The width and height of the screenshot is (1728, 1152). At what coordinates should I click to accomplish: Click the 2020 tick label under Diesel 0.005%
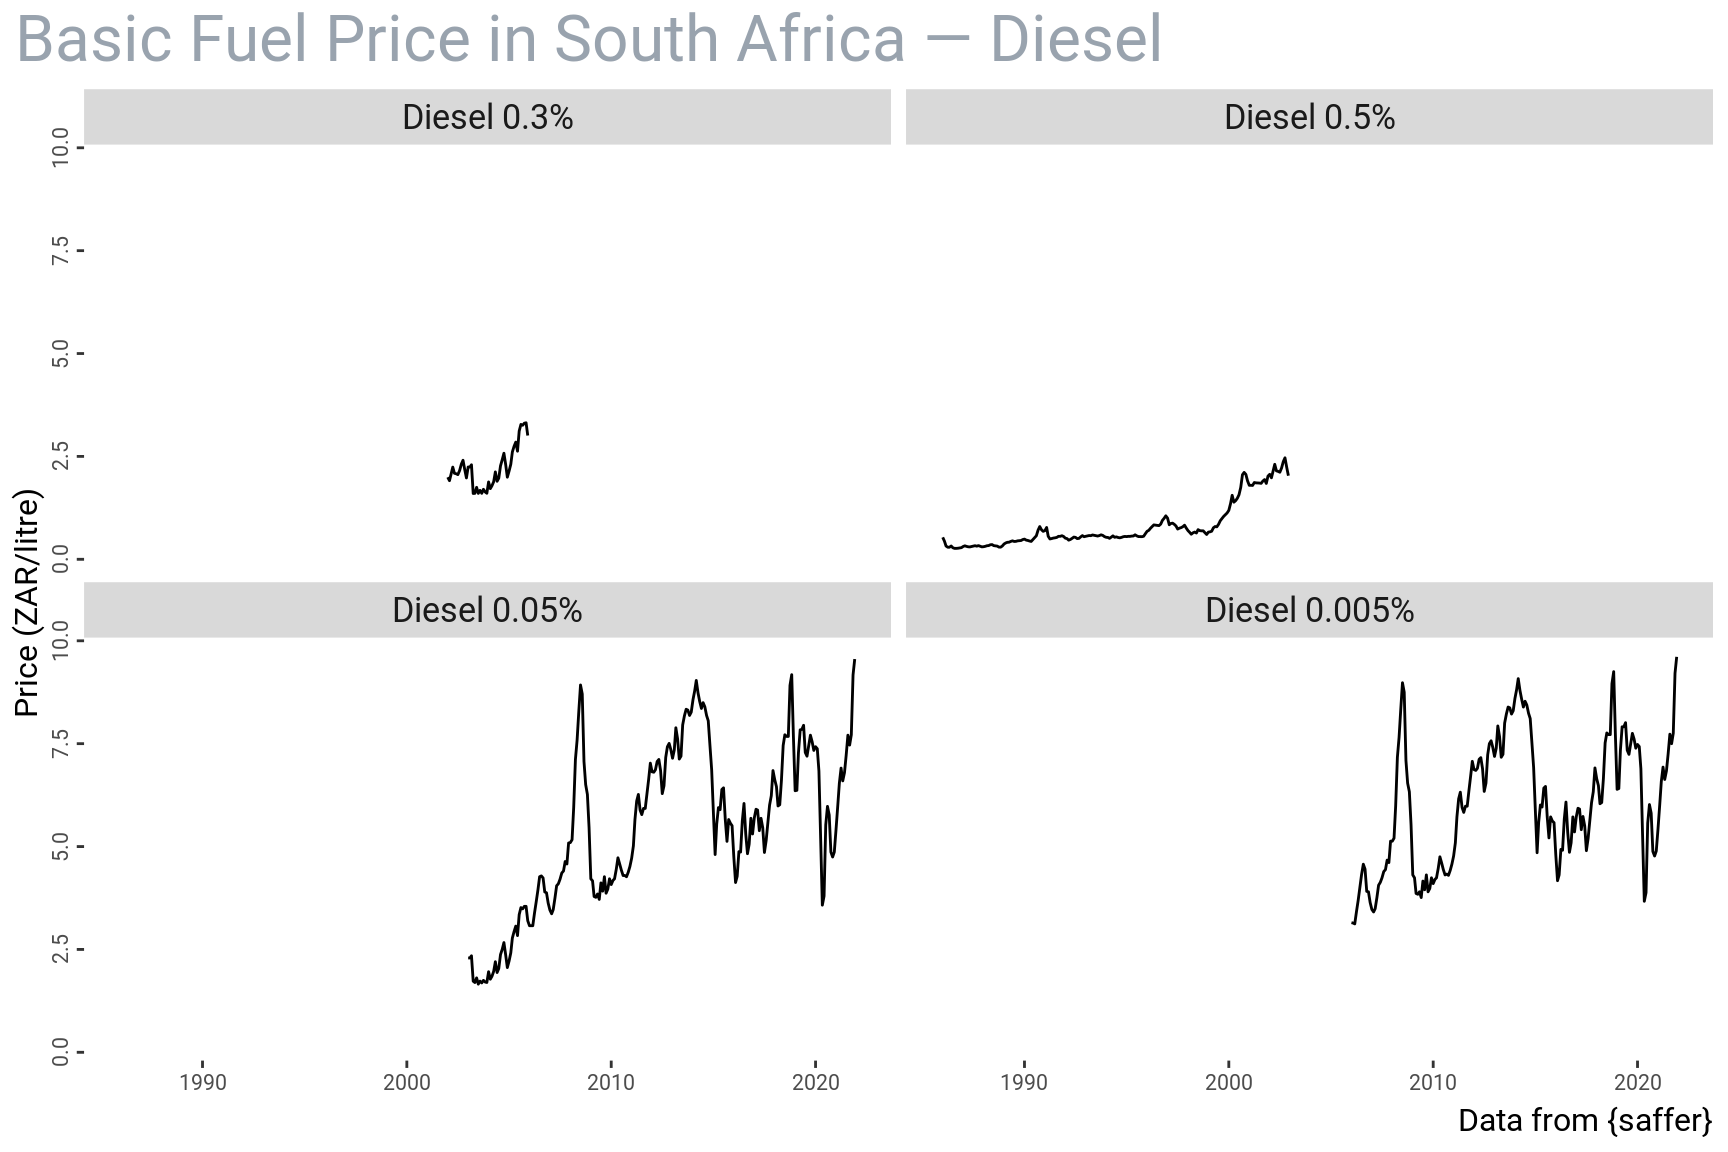[x=1637, y=1082]
